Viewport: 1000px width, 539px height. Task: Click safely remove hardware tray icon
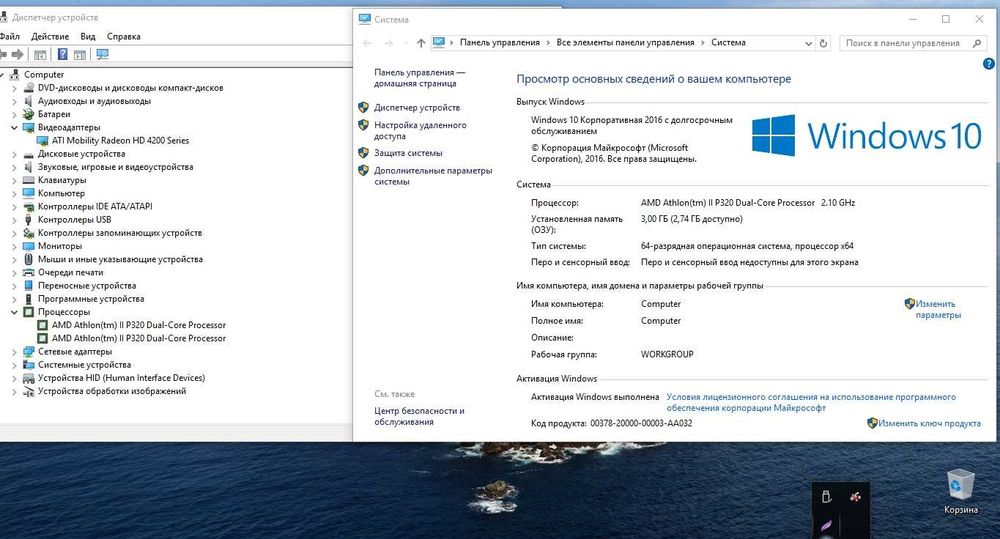(x=827, y=496)
